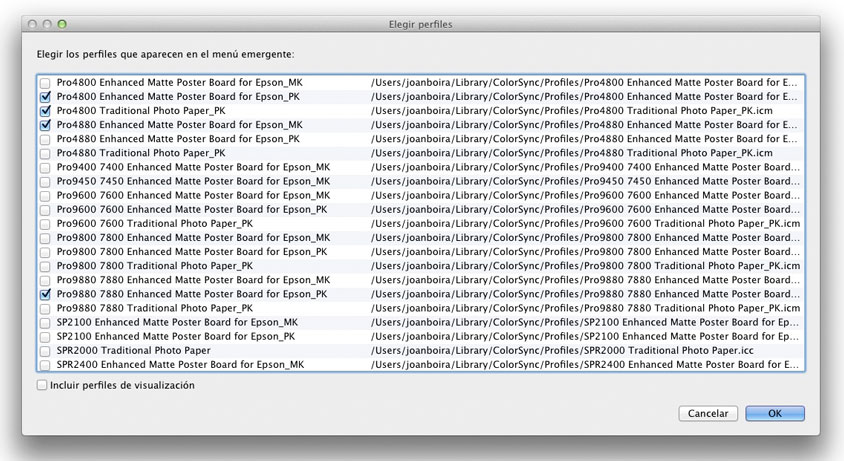Click profile name Pro9400 7400 Enhanced Matte Epson_MK
The height and width of the screenshot is (461, 844).
(x=193, y=167)
